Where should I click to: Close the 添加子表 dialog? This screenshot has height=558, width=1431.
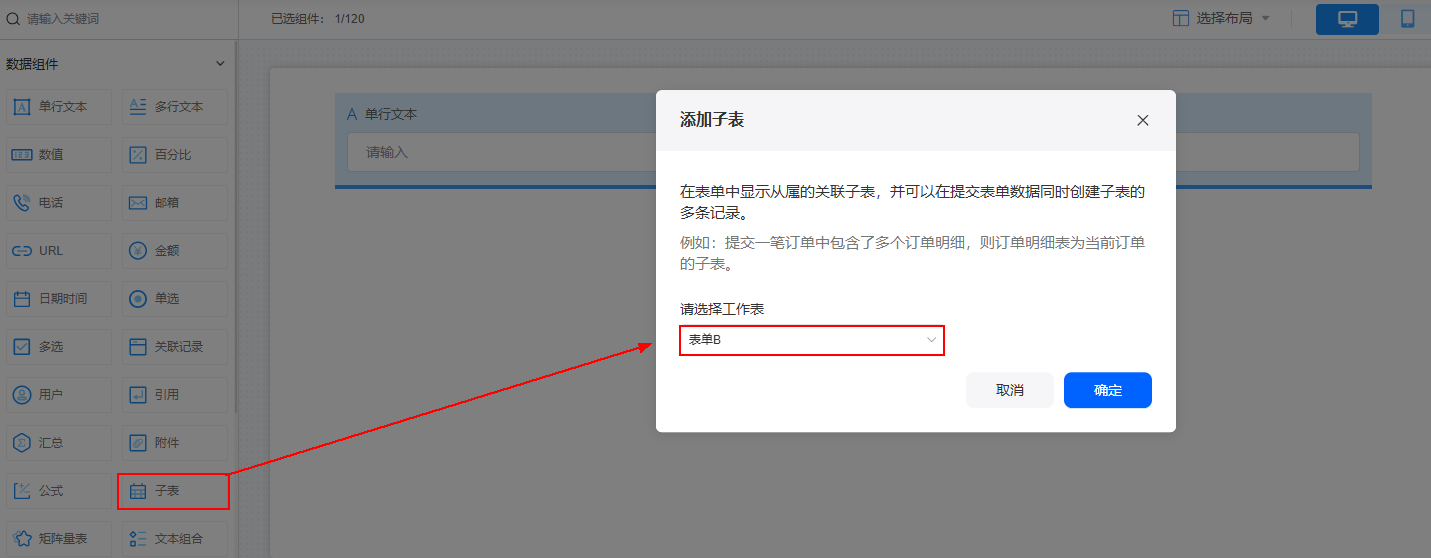[1143, 120]
